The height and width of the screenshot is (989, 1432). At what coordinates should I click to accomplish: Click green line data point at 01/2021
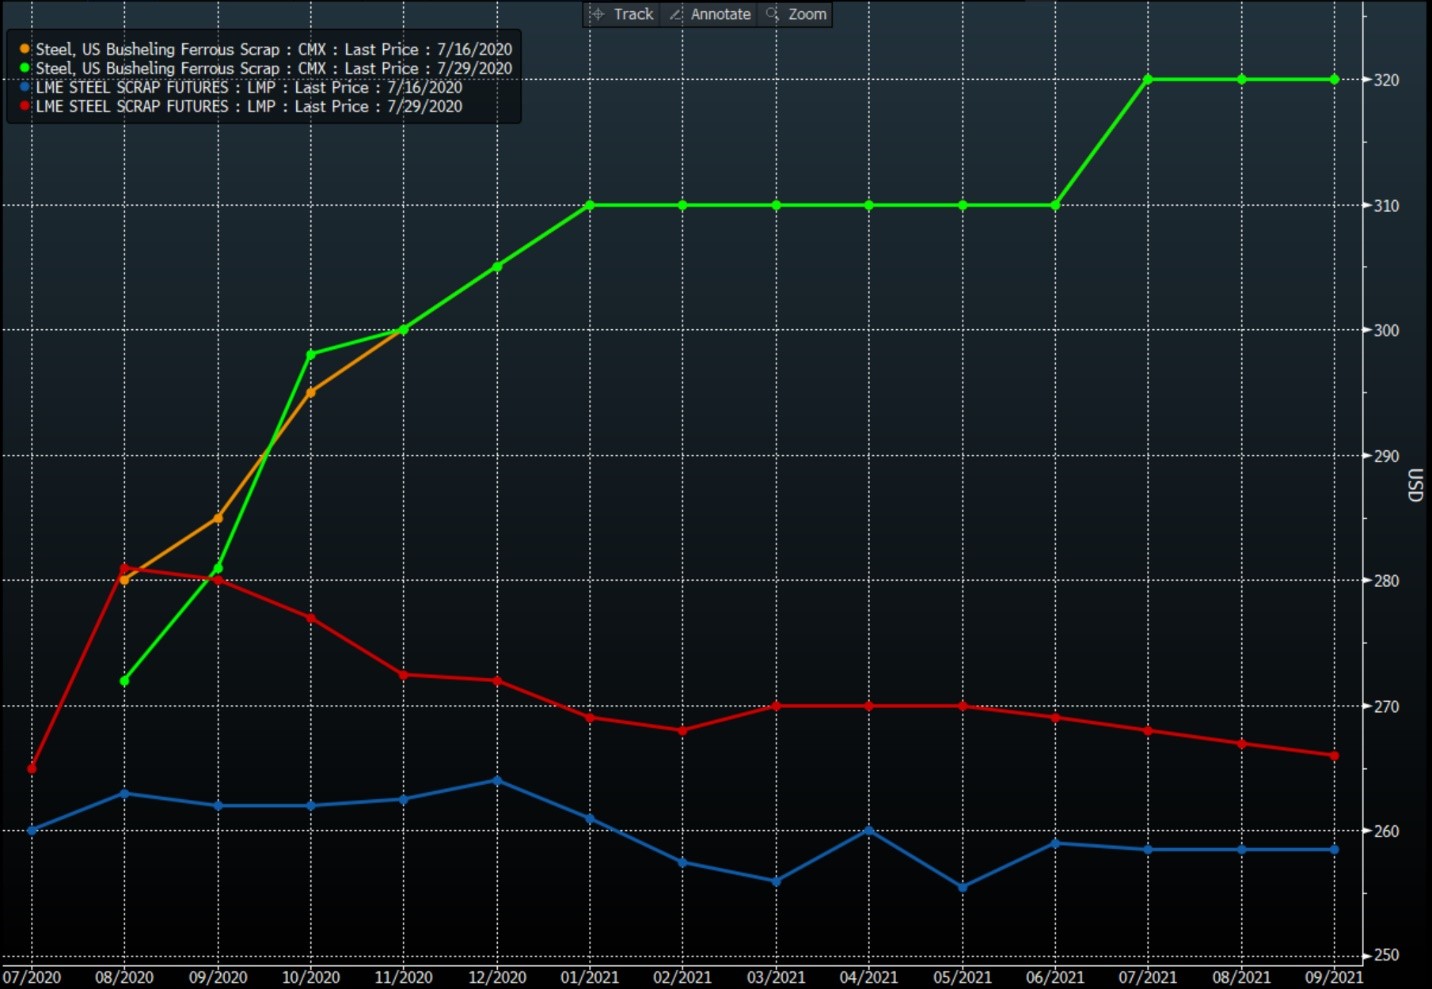pos(590,205)
